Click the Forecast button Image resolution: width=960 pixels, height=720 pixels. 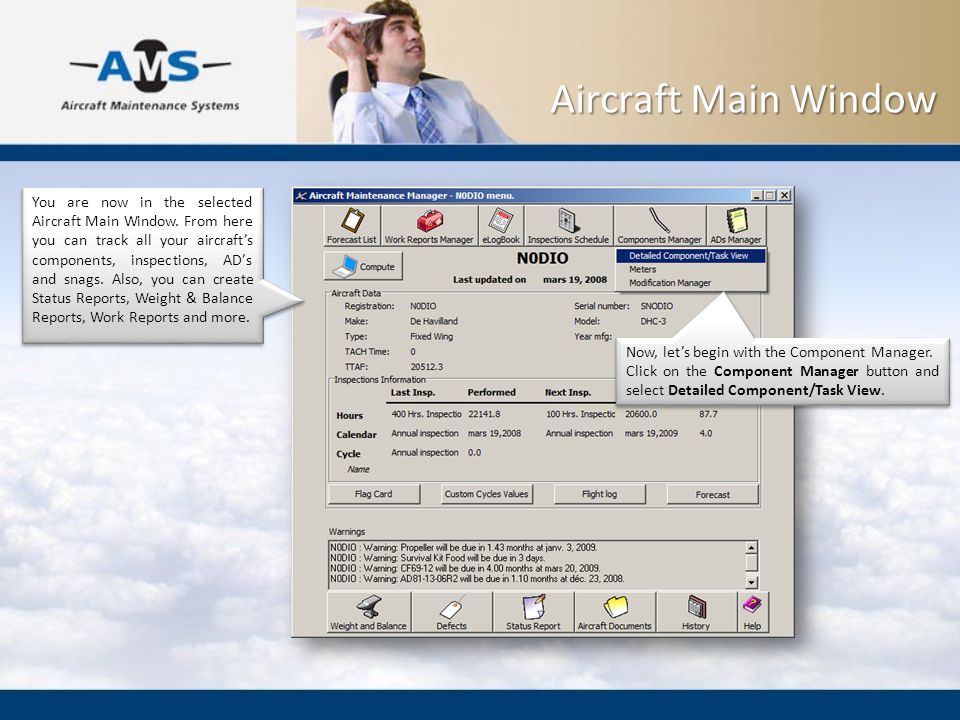pyautogui.click(x=713, y=495)
